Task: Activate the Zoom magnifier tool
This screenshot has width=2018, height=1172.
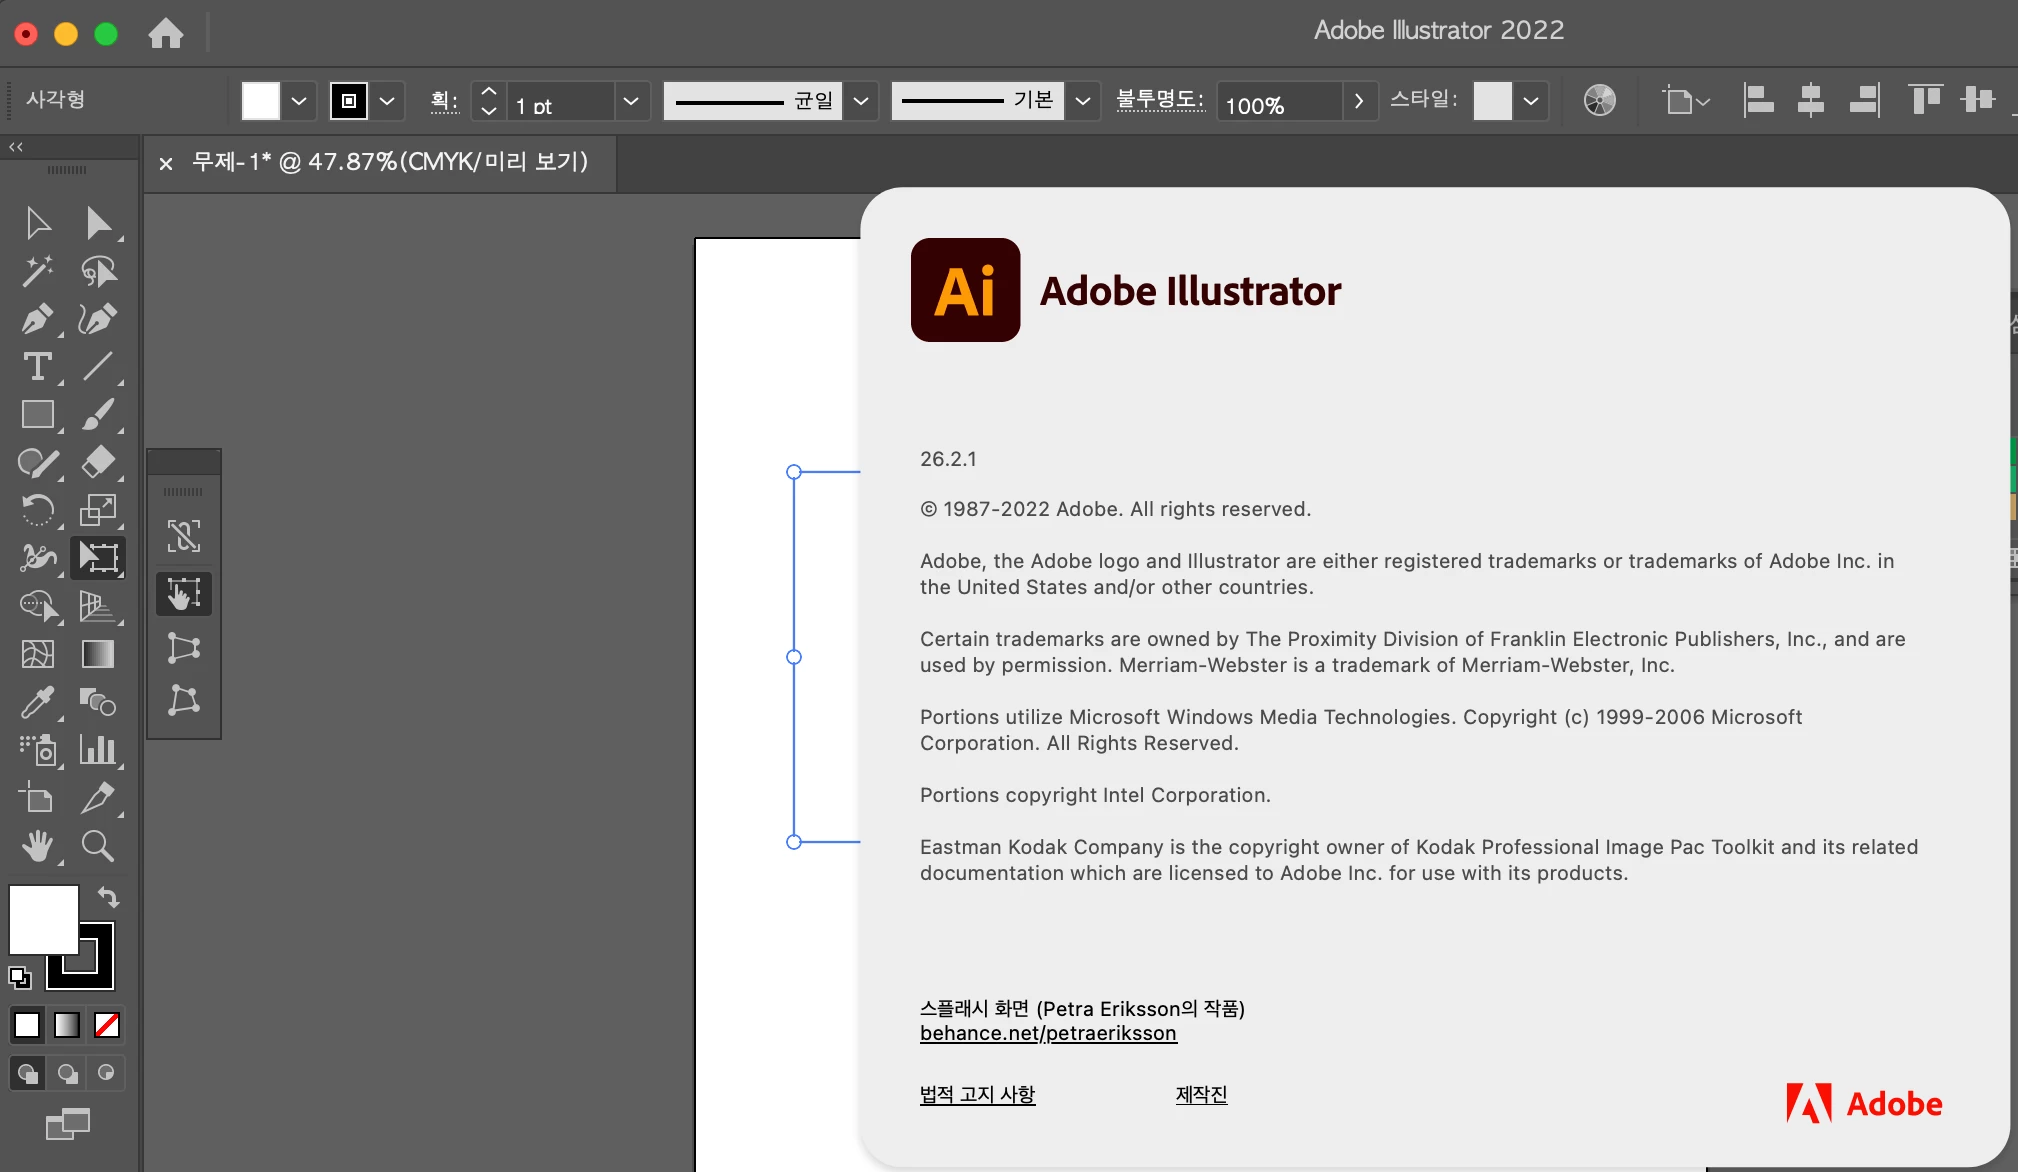Action: 97,846
